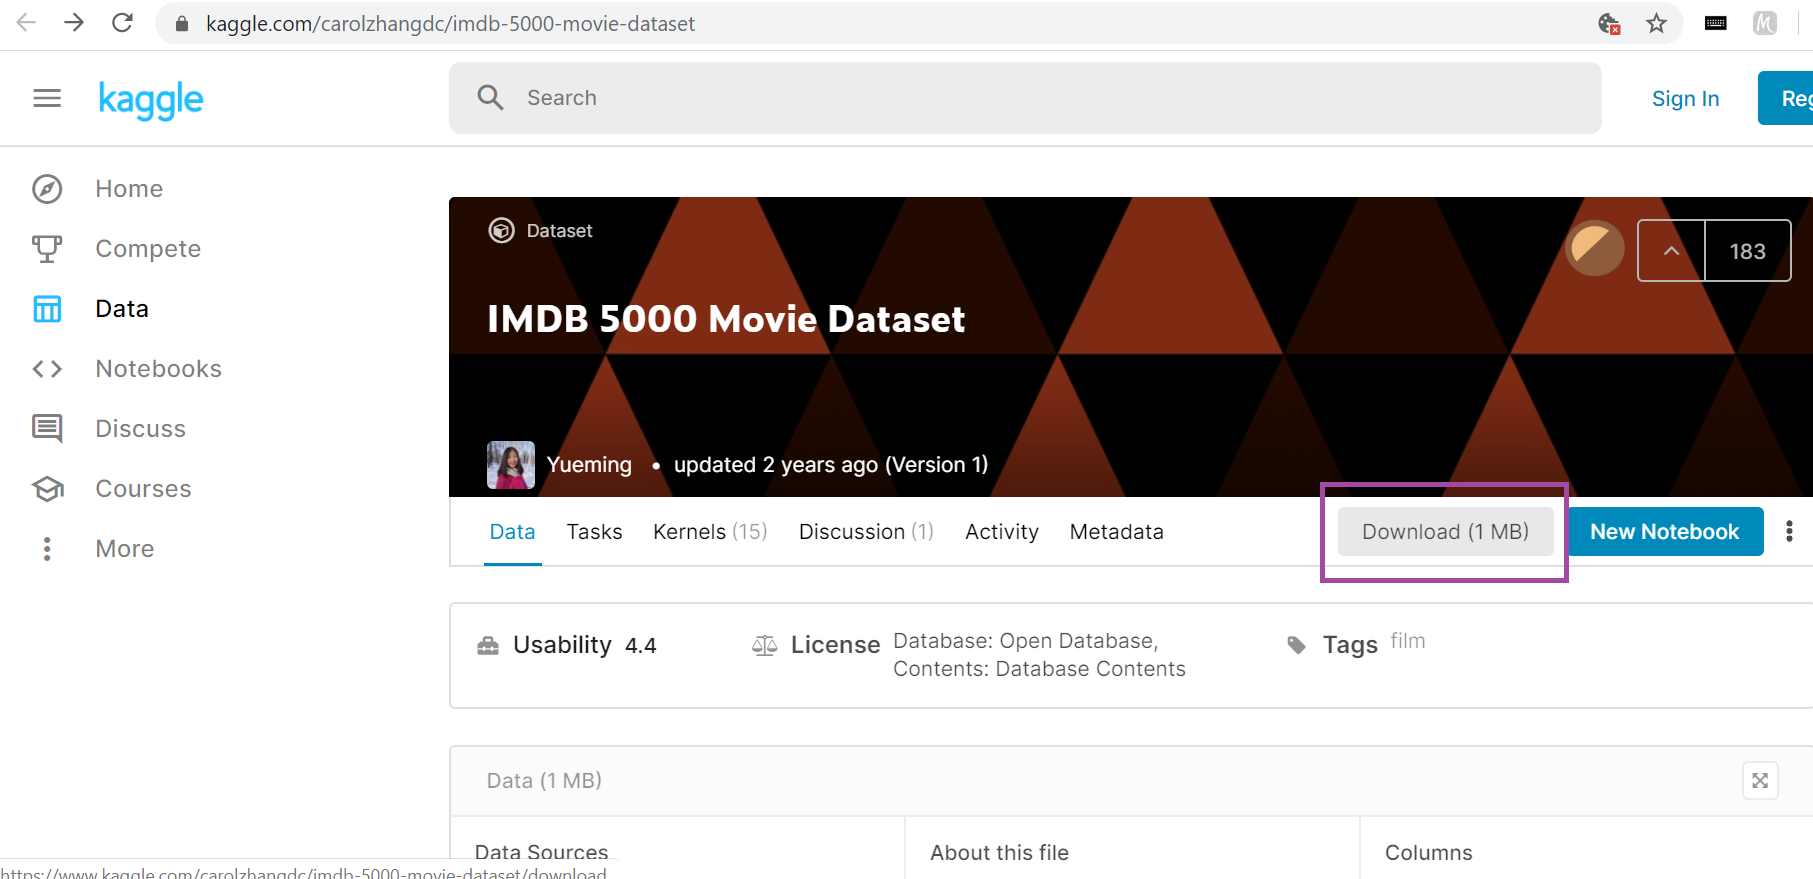Click the dataset owner's round avatar in the banner
Screen dimensions: 1813x879
click(1595, 248)
